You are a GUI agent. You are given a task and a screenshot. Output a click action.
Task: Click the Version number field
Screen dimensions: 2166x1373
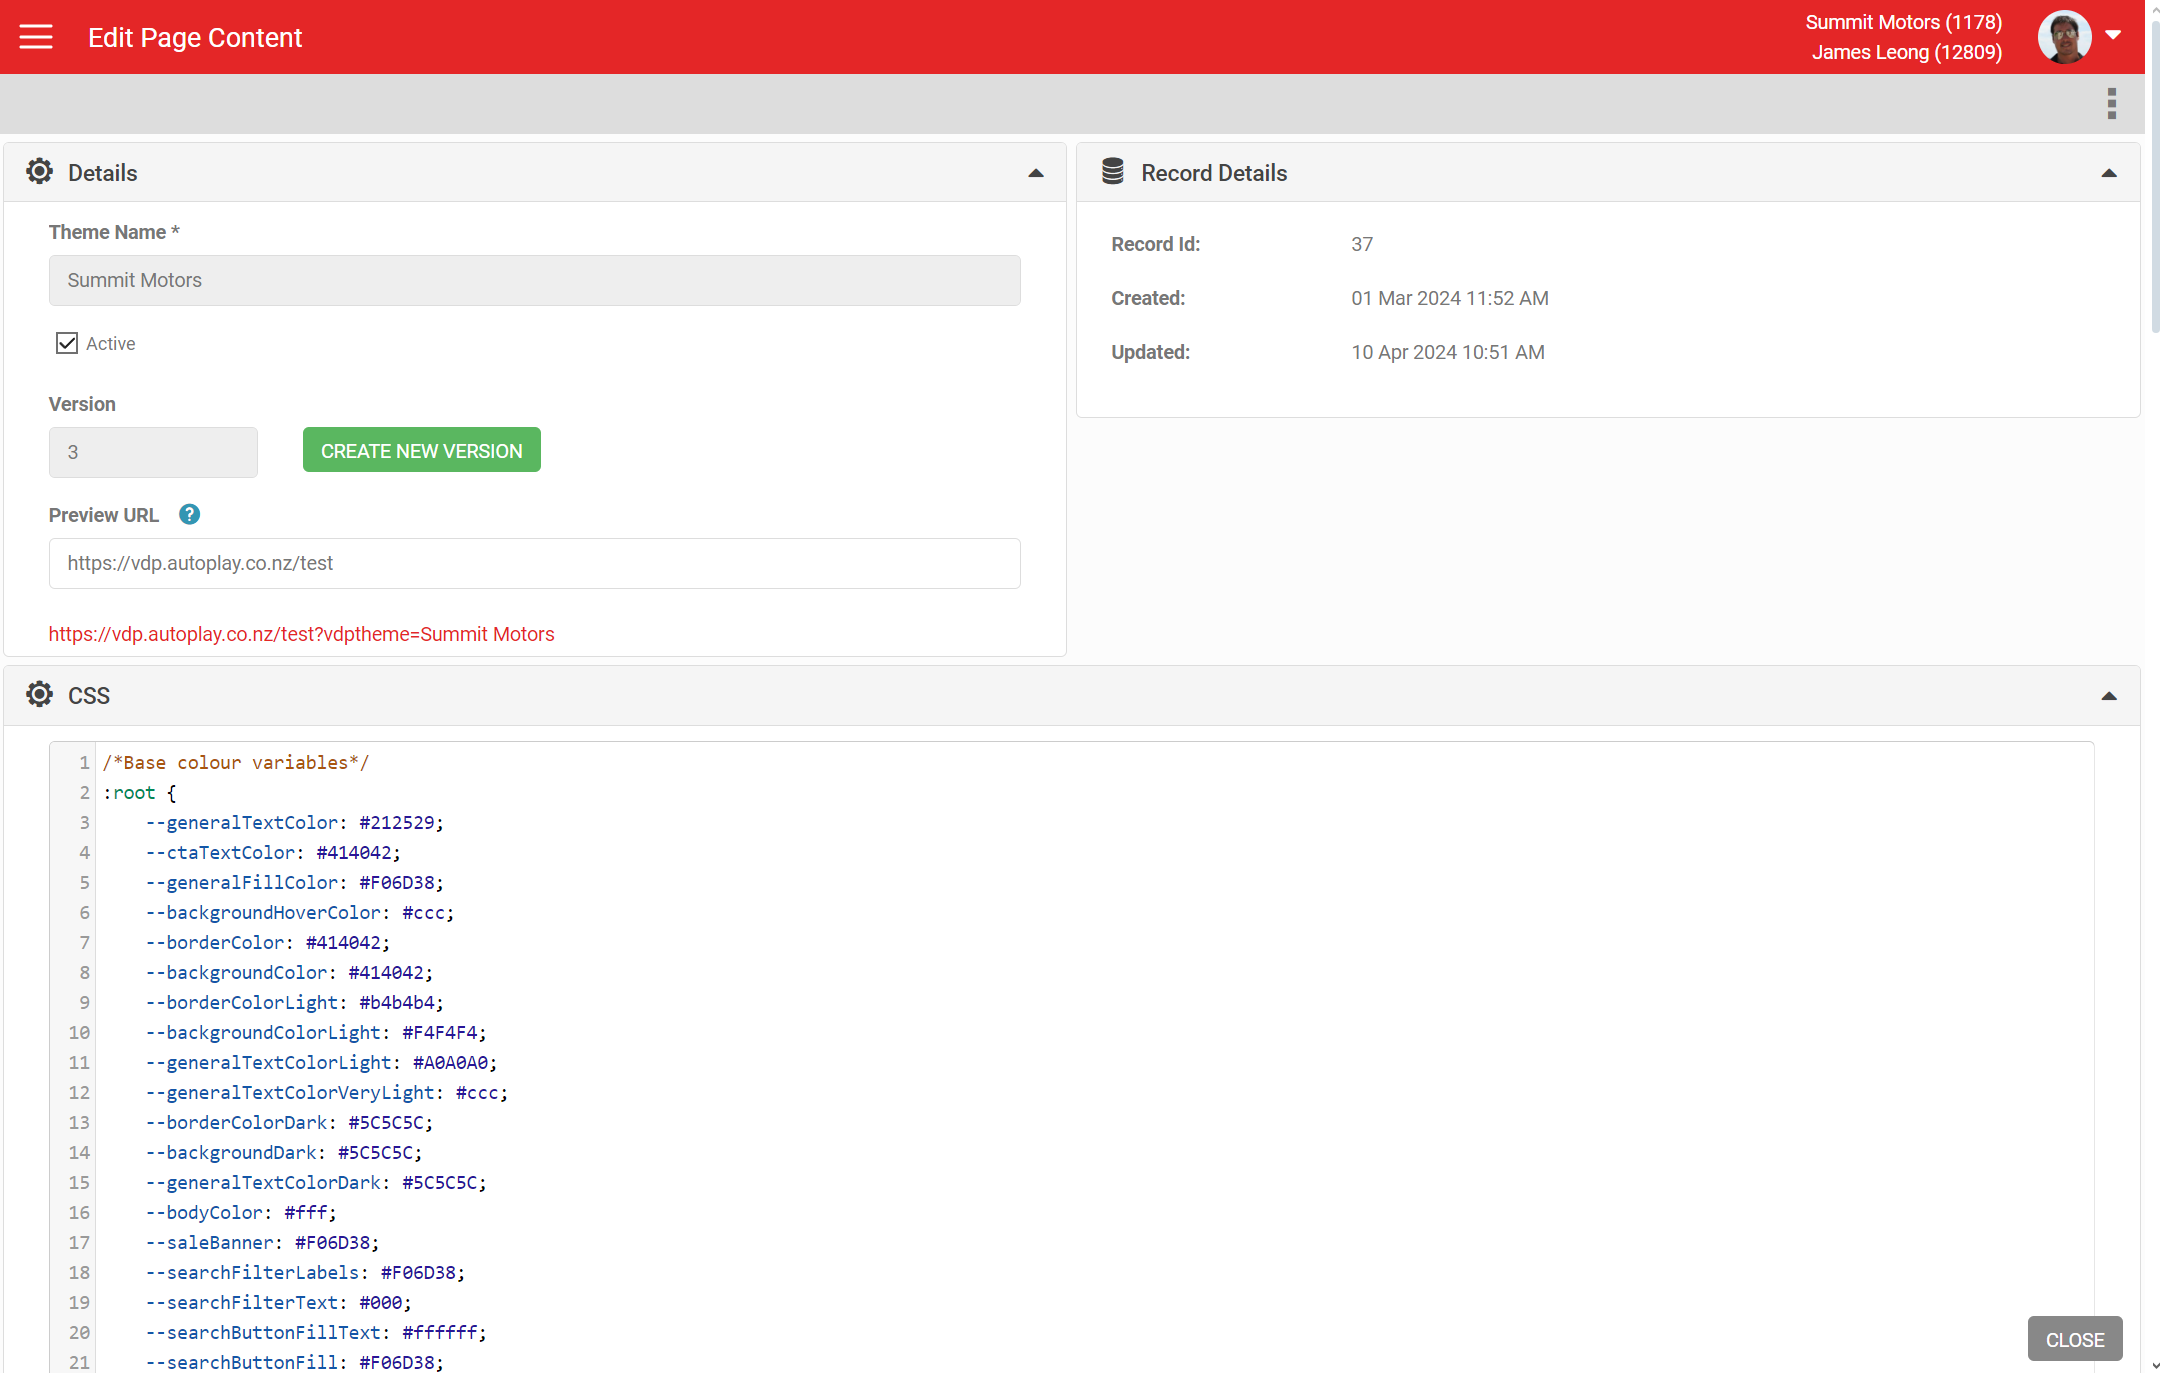(x=153, y=452)
